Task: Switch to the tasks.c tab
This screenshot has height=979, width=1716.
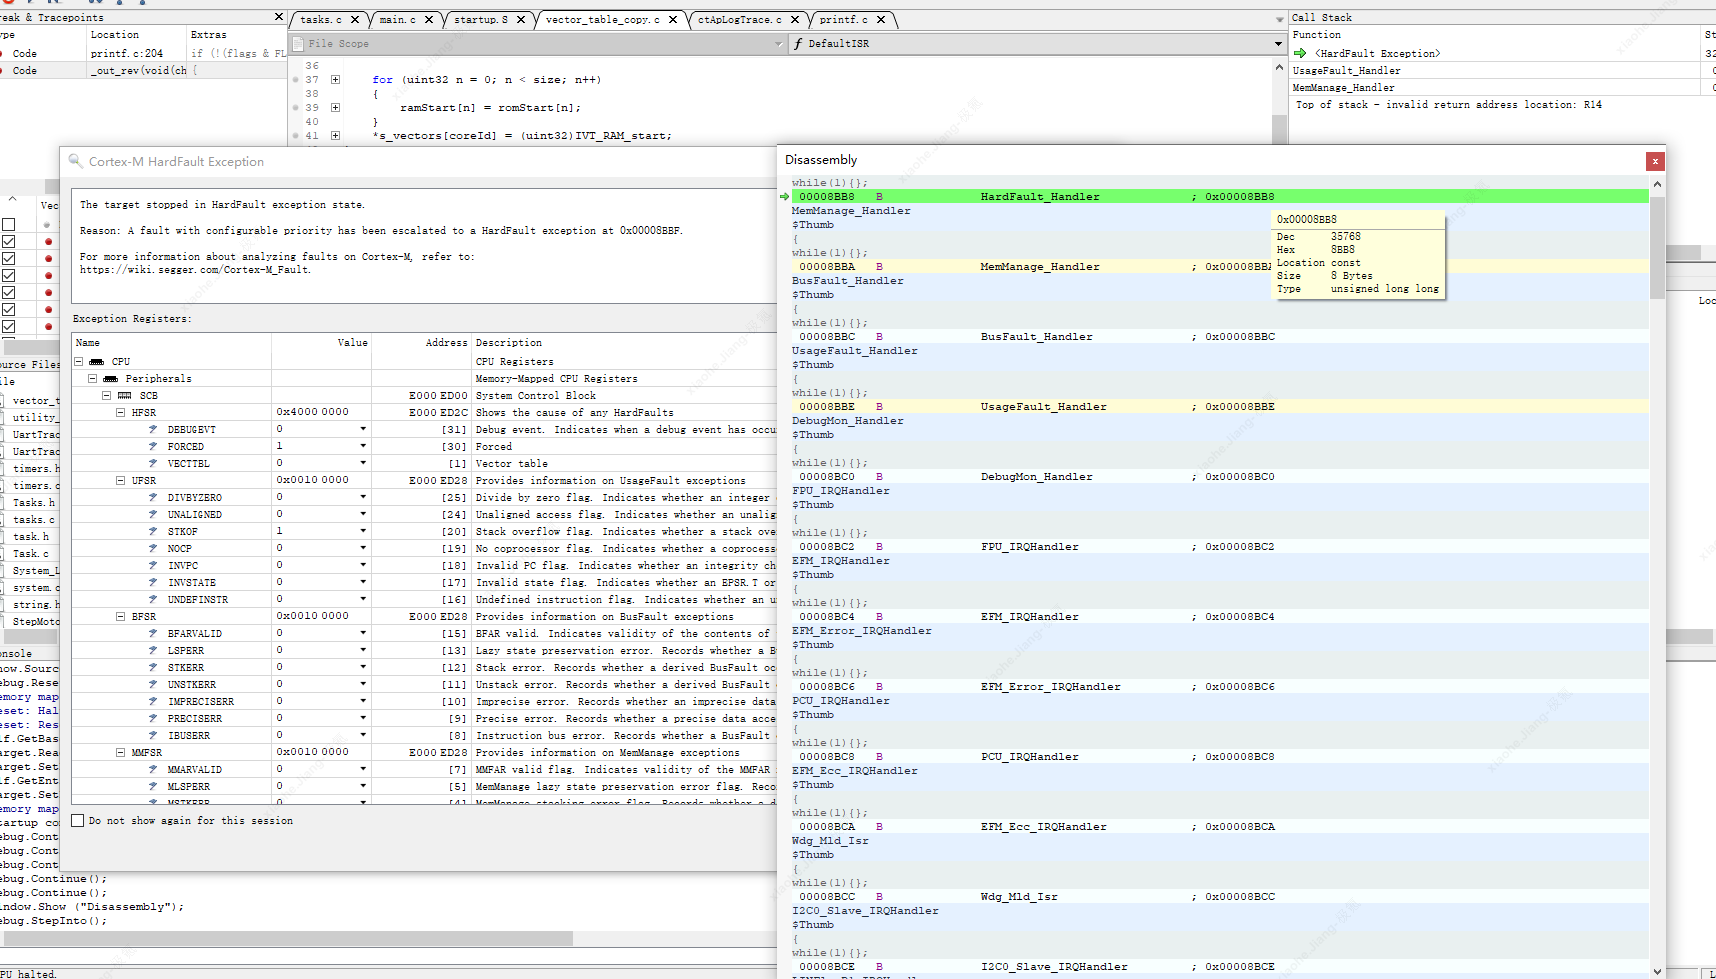Action: pyautogui.click(x=321, y=19)
